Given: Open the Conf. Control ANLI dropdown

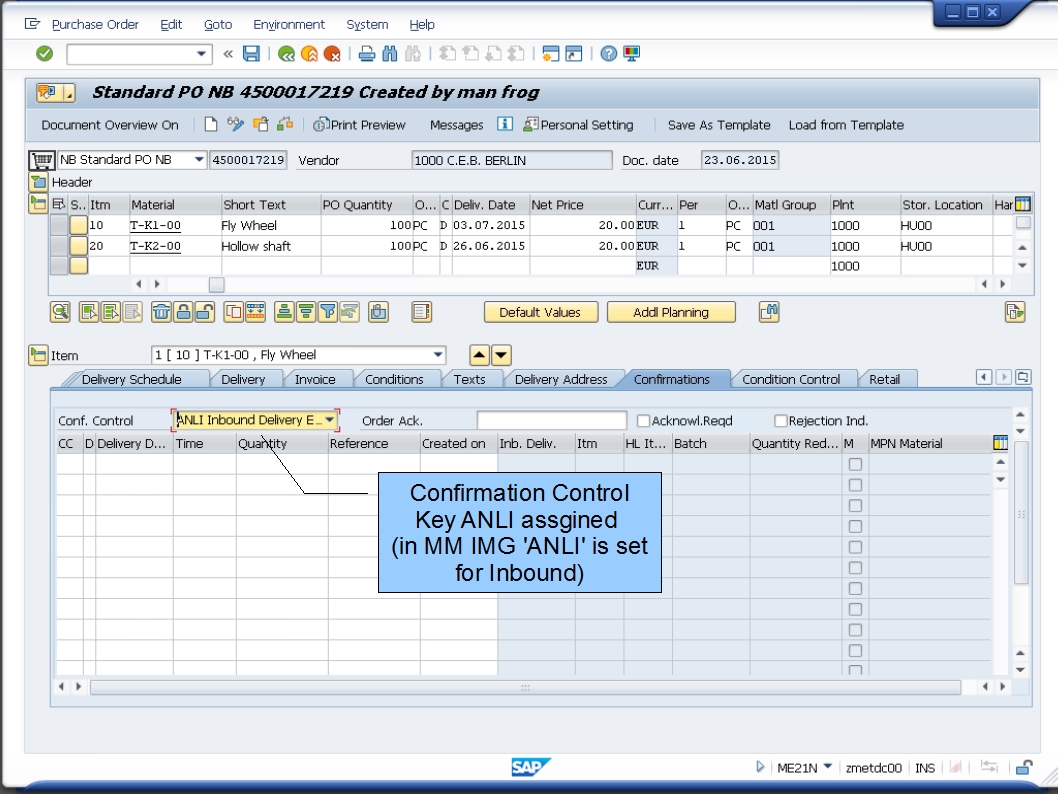Looking at the screenshot, I should click(329, 420).
